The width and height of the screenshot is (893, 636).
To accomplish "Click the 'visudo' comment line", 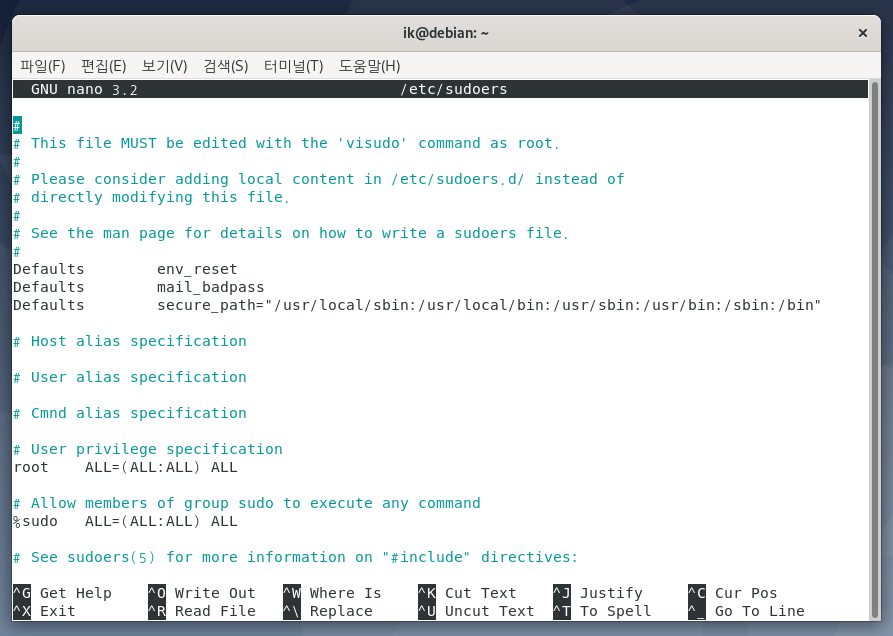I will tap(286, 143).
